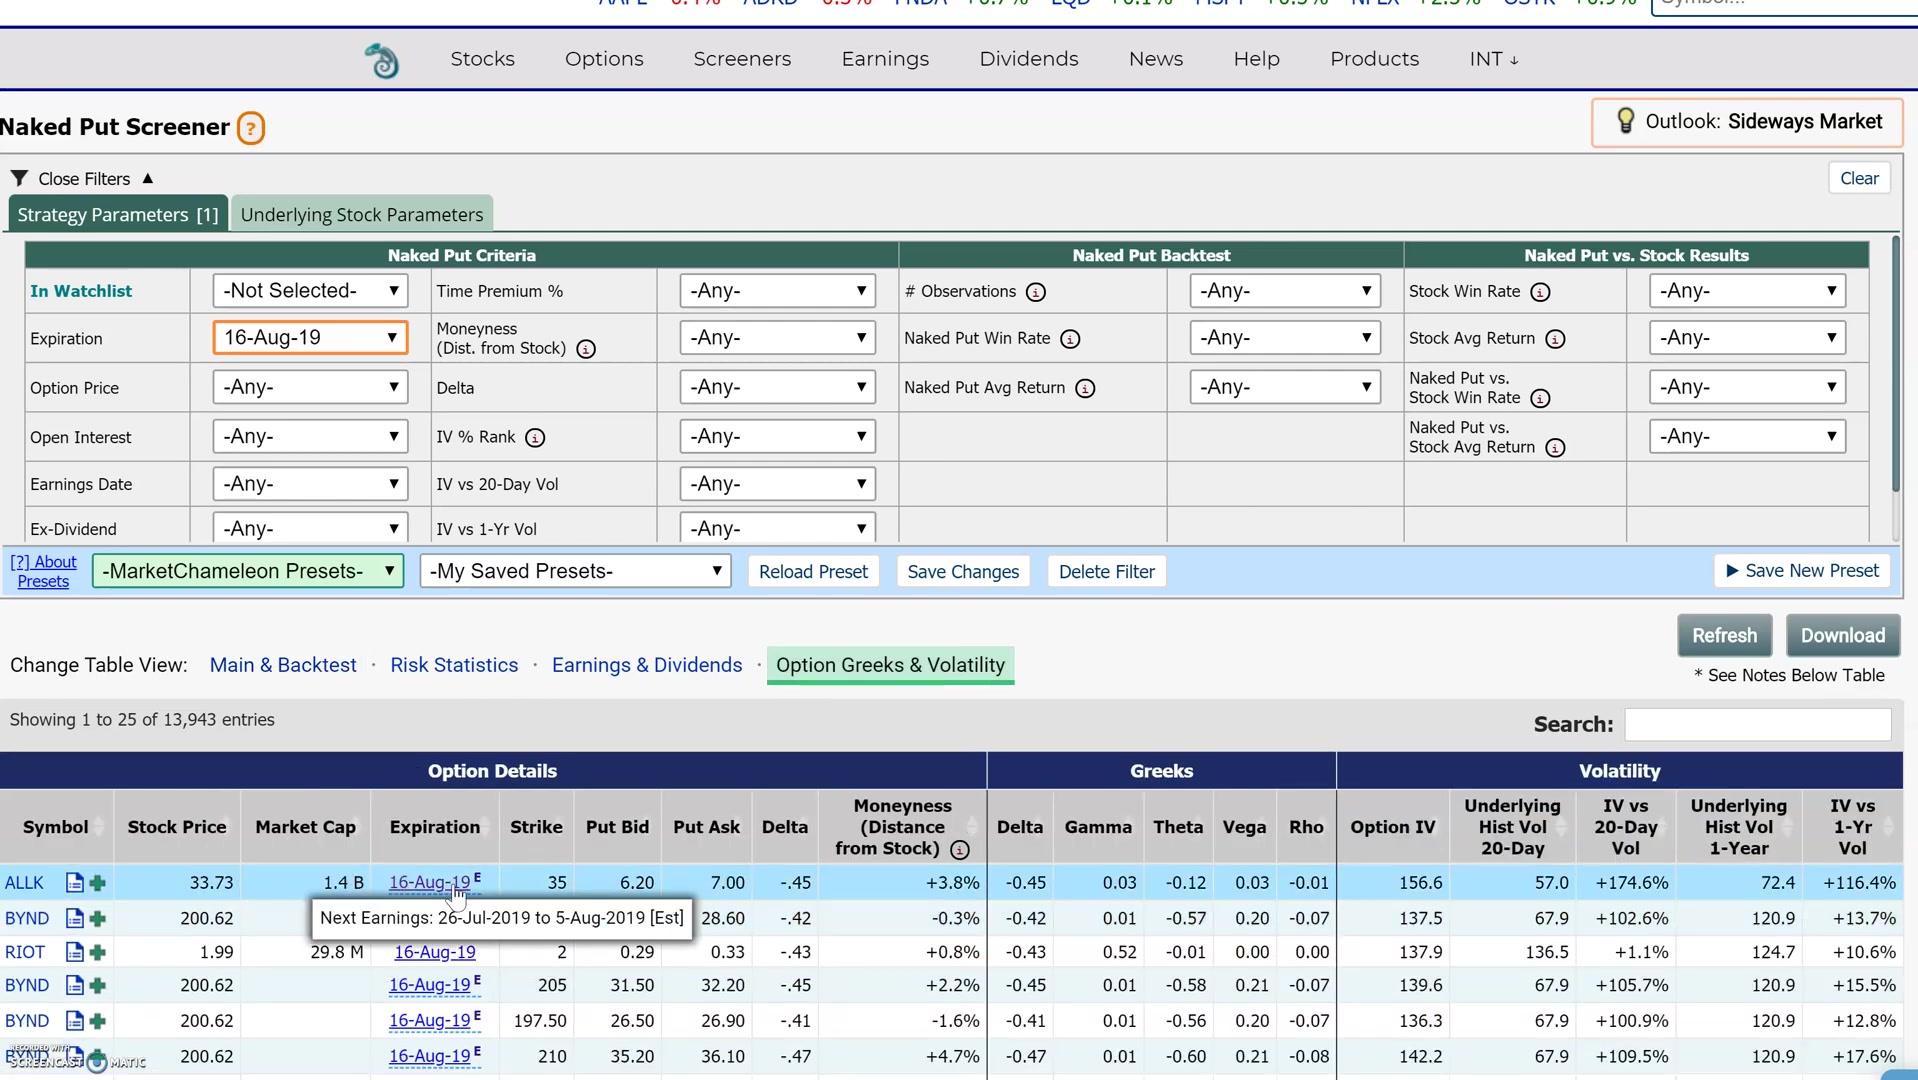
Task: Switch table view to Main & Backtest
Action: (283, 665)
